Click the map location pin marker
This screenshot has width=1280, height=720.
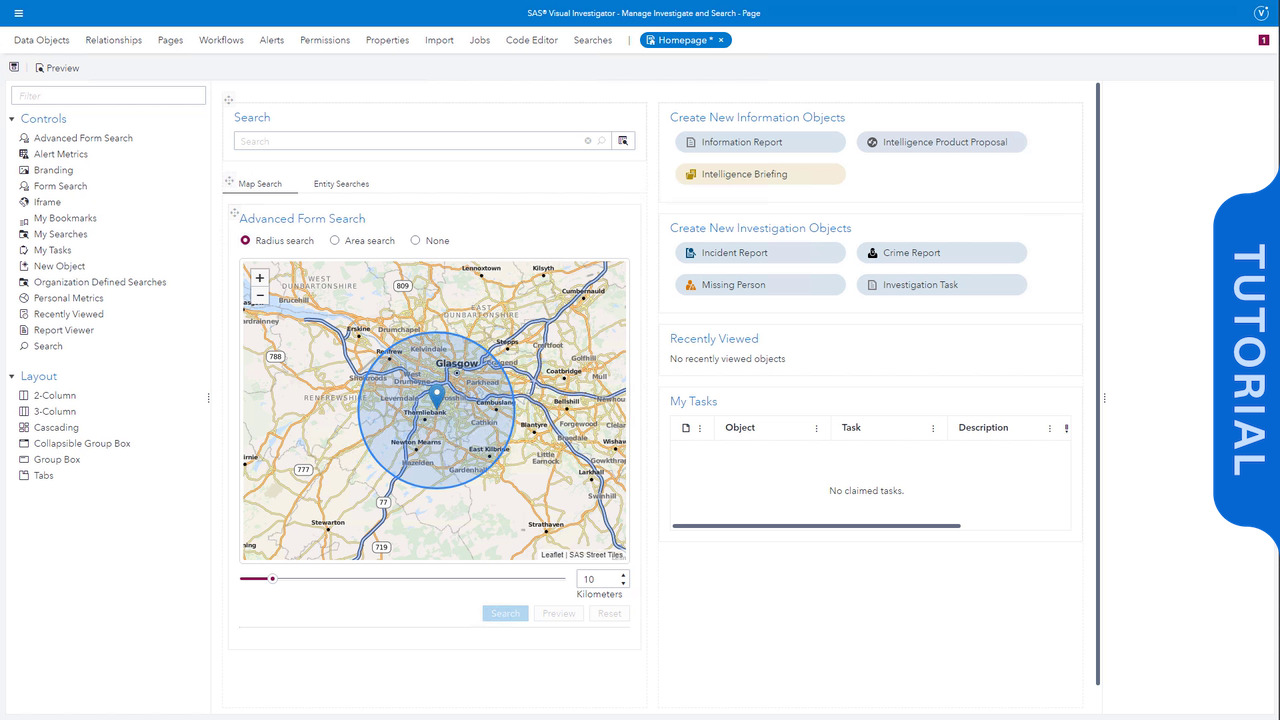click(x=436, y=396)
